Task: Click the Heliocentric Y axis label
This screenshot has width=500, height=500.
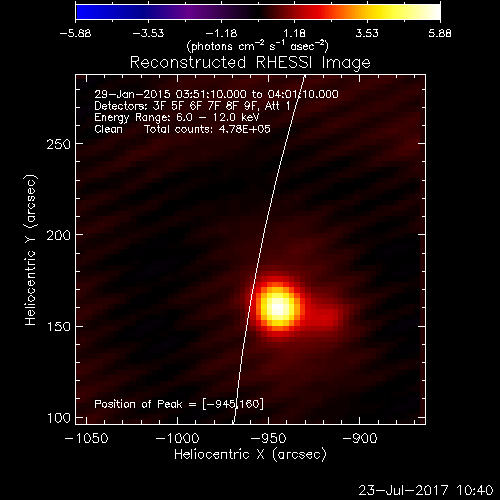Action: pyautogui.click(x=31, y=250)
